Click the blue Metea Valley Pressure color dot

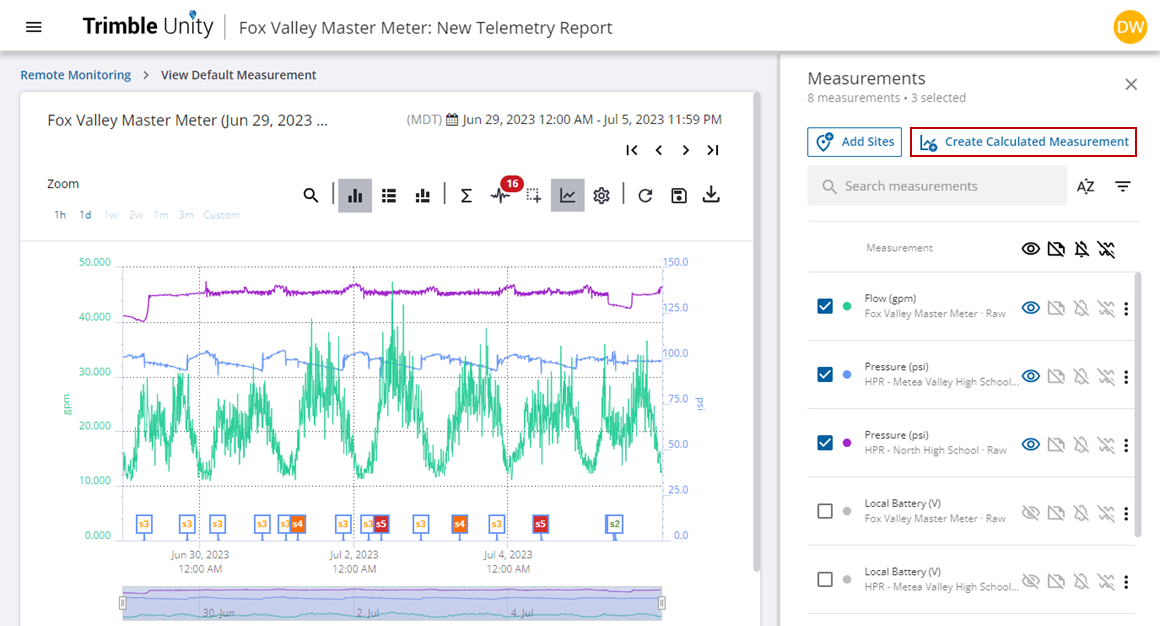coord(847,374)
